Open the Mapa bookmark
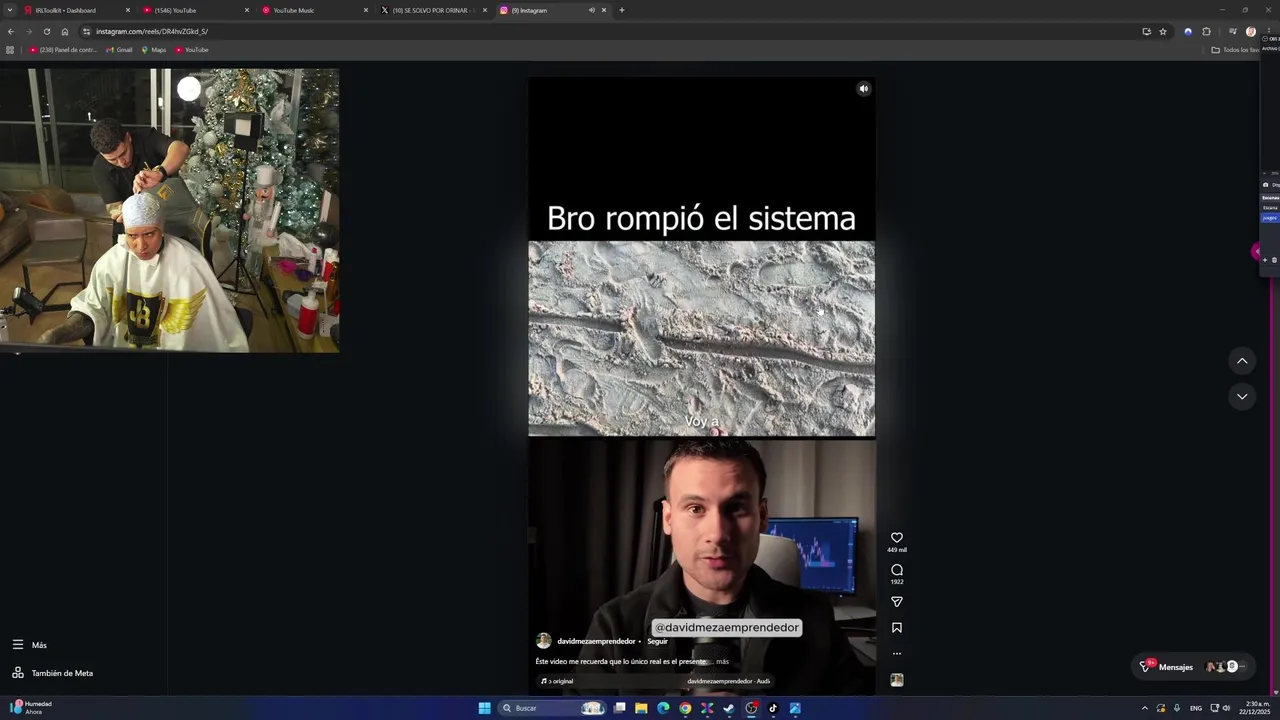The width and height of the screenshot is (1280, 720). pos(153,50)
